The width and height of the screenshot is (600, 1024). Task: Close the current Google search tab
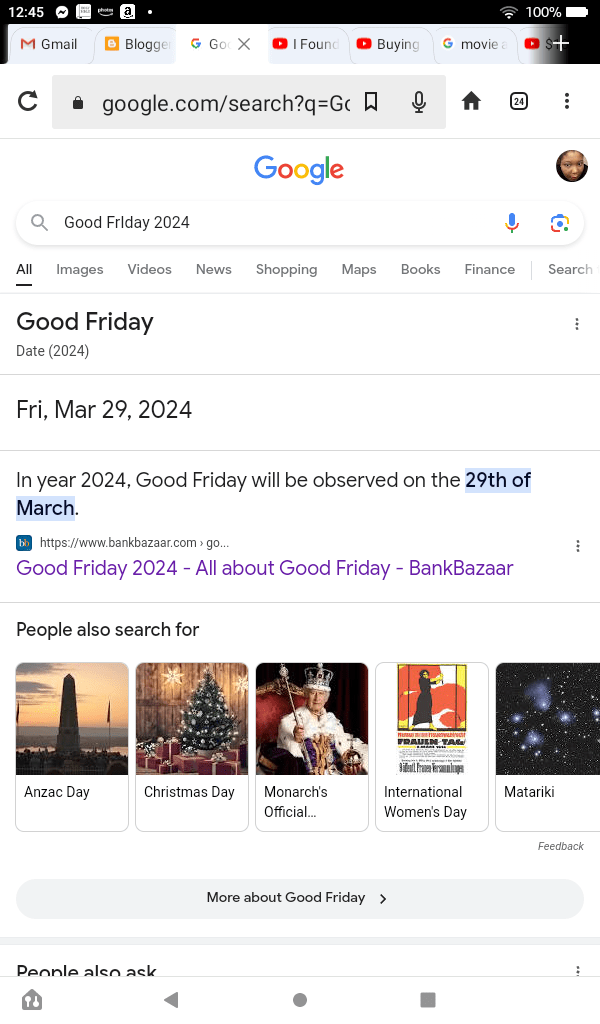(244, 44)
